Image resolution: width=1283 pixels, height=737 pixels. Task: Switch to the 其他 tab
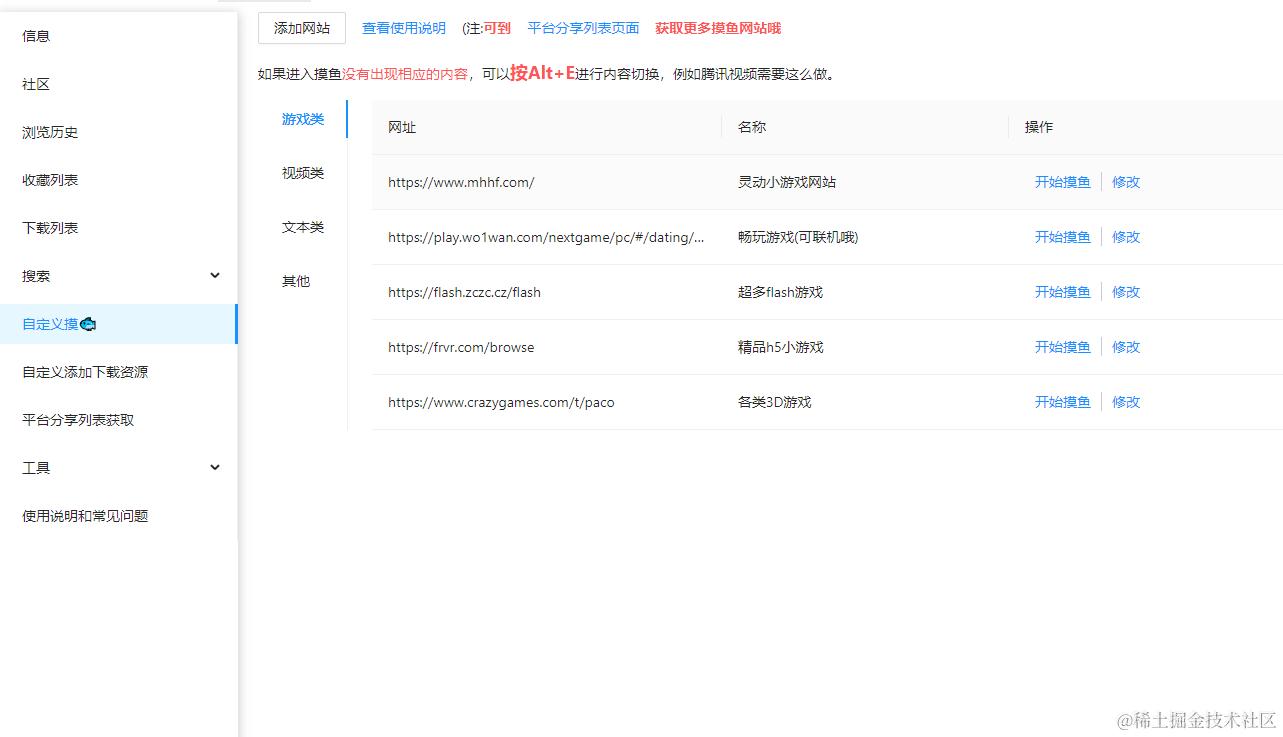pyautogui.click(x=296, y=281)
